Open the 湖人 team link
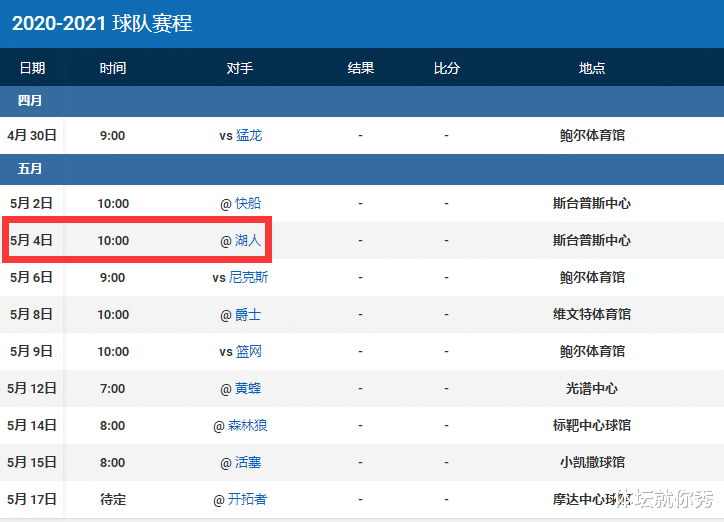The image size is (724, 522). coord(248,240)
